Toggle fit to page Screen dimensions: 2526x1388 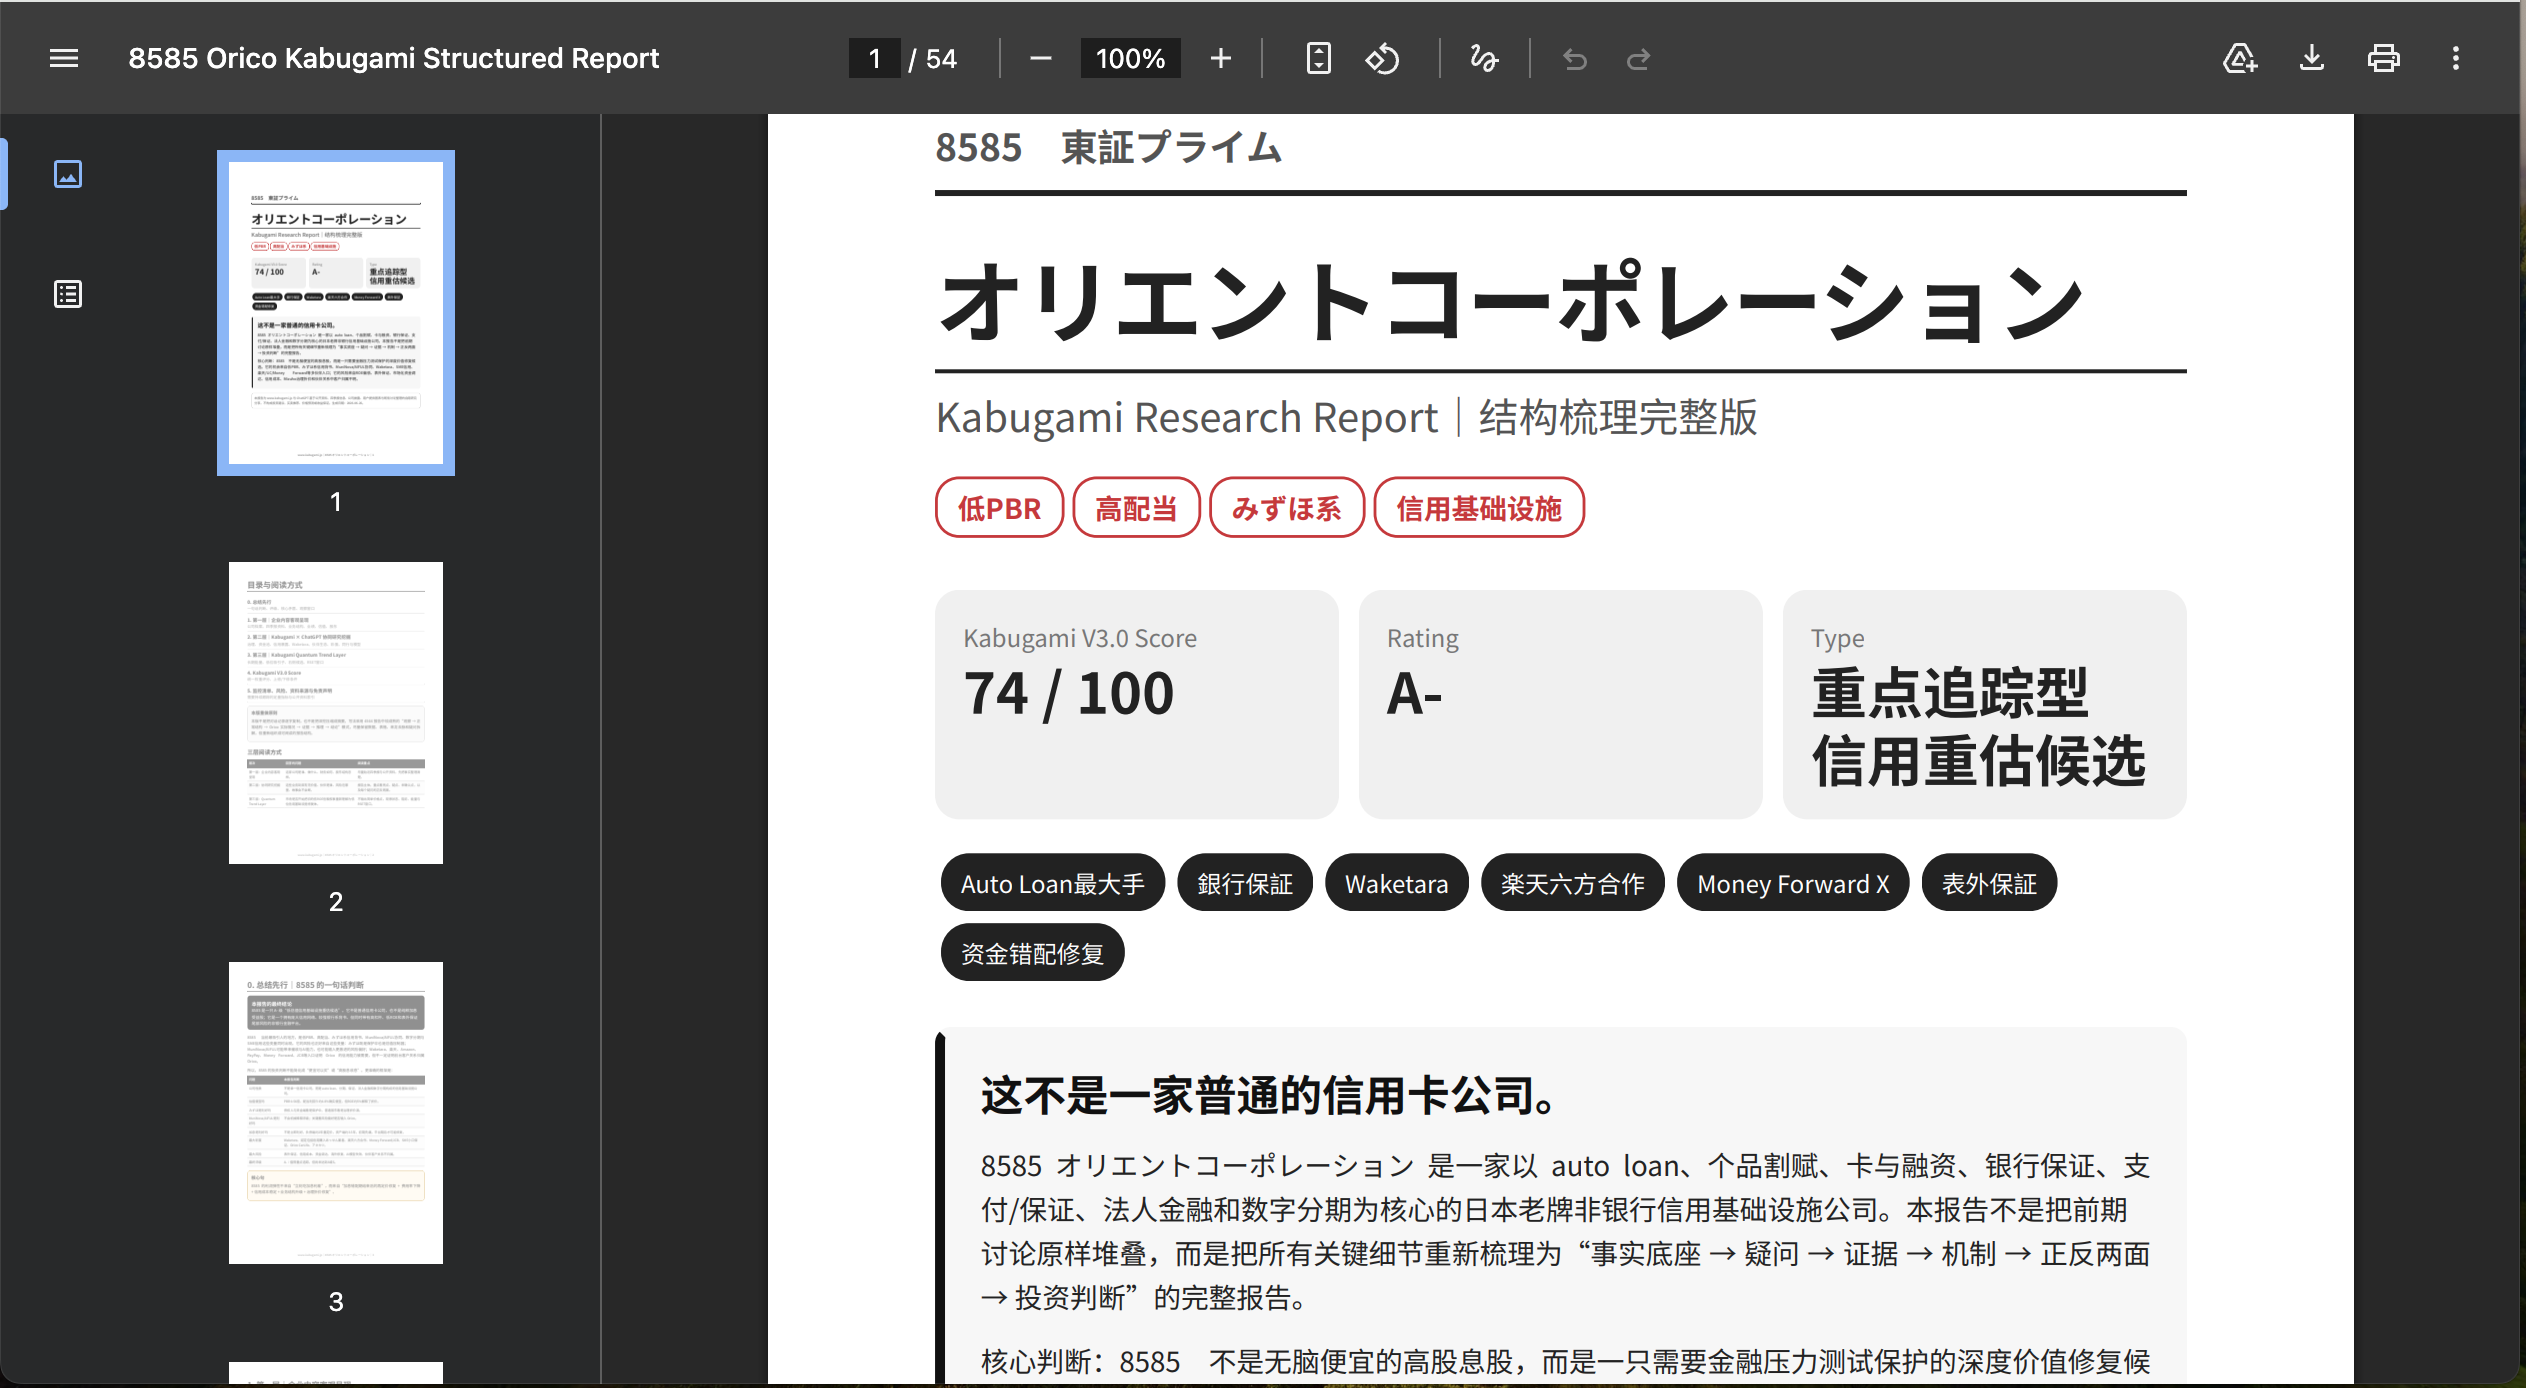click(1318, 58)
